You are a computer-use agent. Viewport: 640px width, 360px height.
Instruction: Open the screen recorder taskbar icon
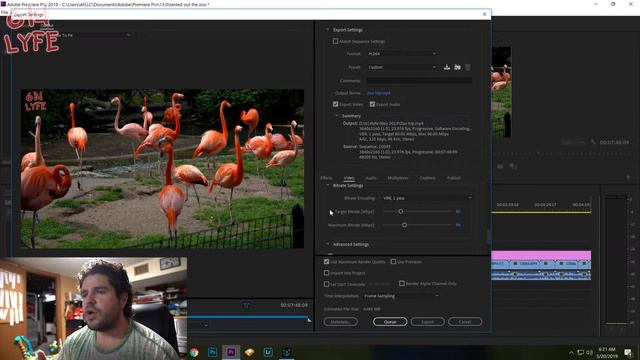(287, 352)
